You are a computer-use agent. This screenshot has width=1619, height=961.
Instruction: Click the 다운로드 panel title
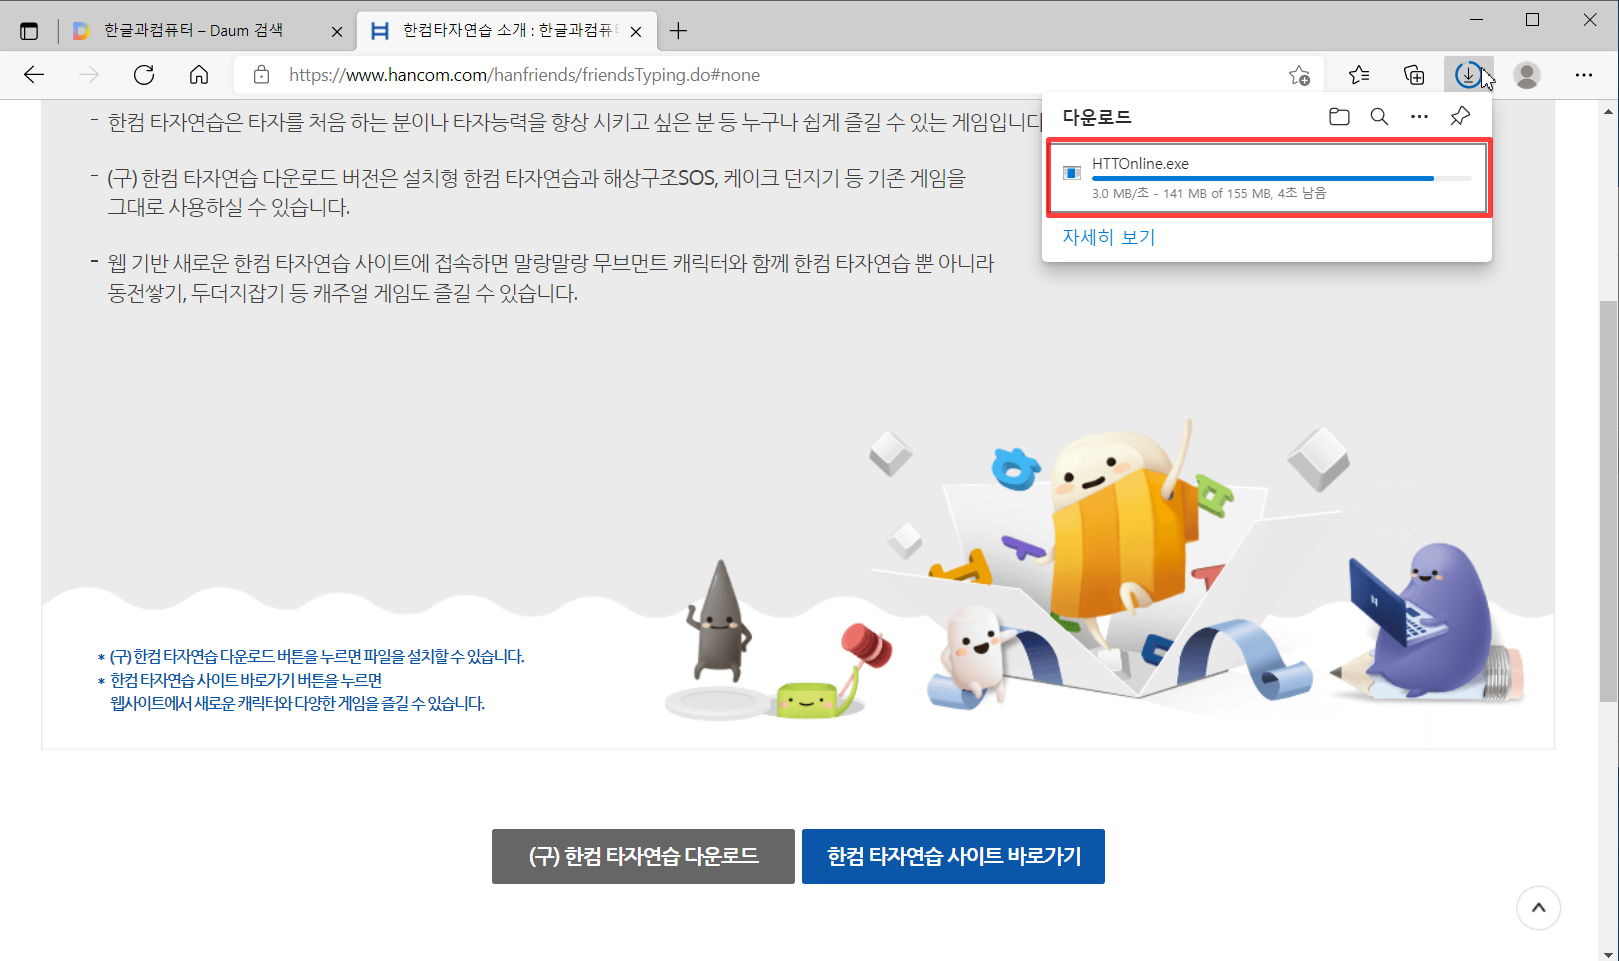tap(1097, 117)
